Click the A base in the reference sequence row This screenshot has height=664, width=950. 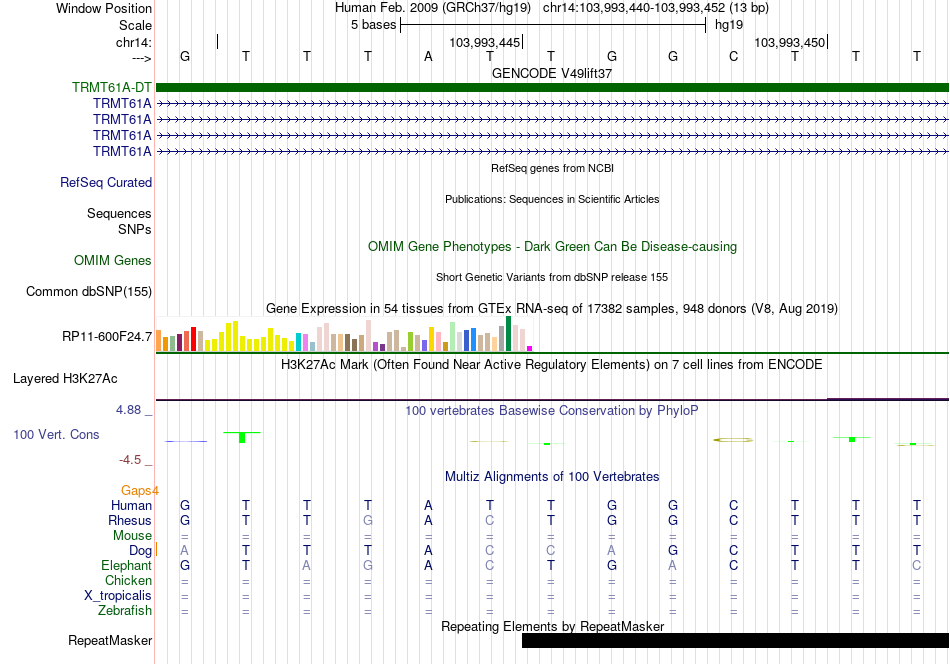(428, 56)
